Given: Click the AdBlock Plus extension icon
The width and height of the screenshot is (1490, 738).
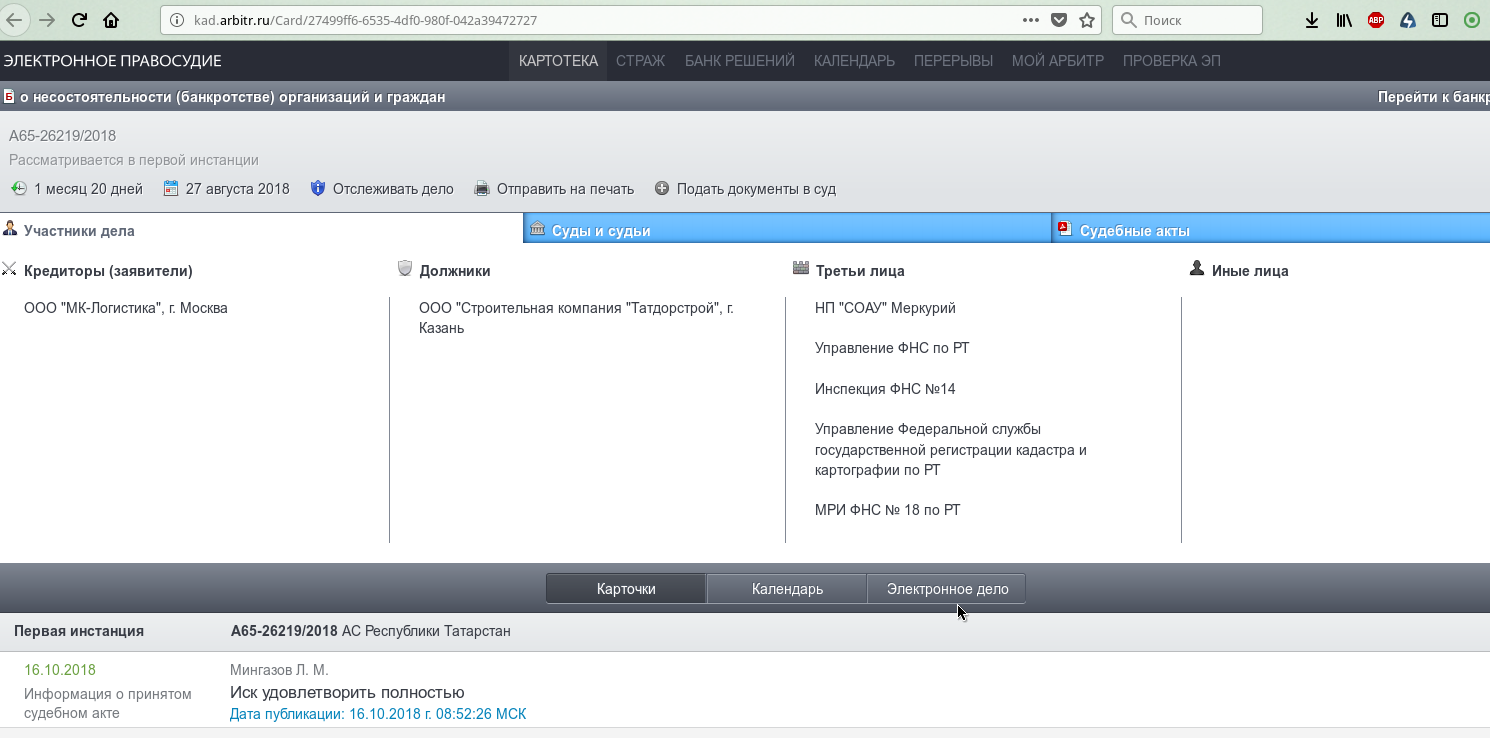Looking at the screenshot, I should click(x=1376, y=20).
